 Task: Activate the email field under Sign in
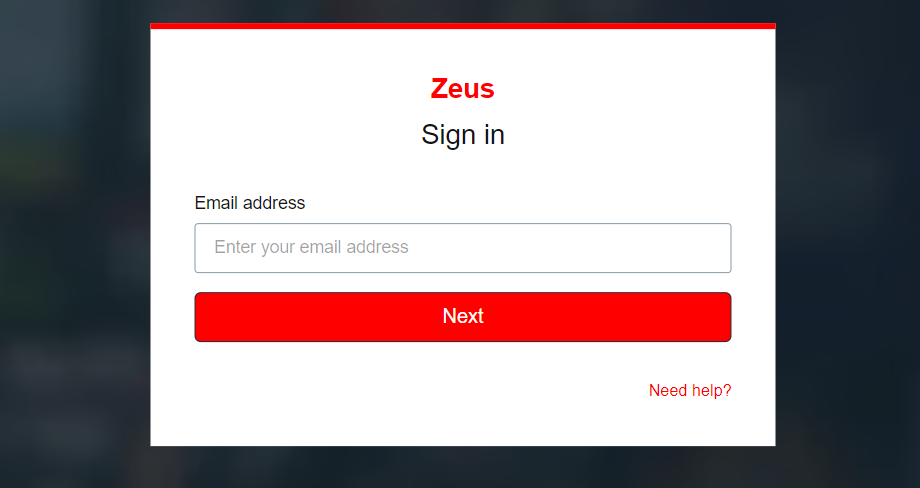pyautogui.click(x=462, y=248)
